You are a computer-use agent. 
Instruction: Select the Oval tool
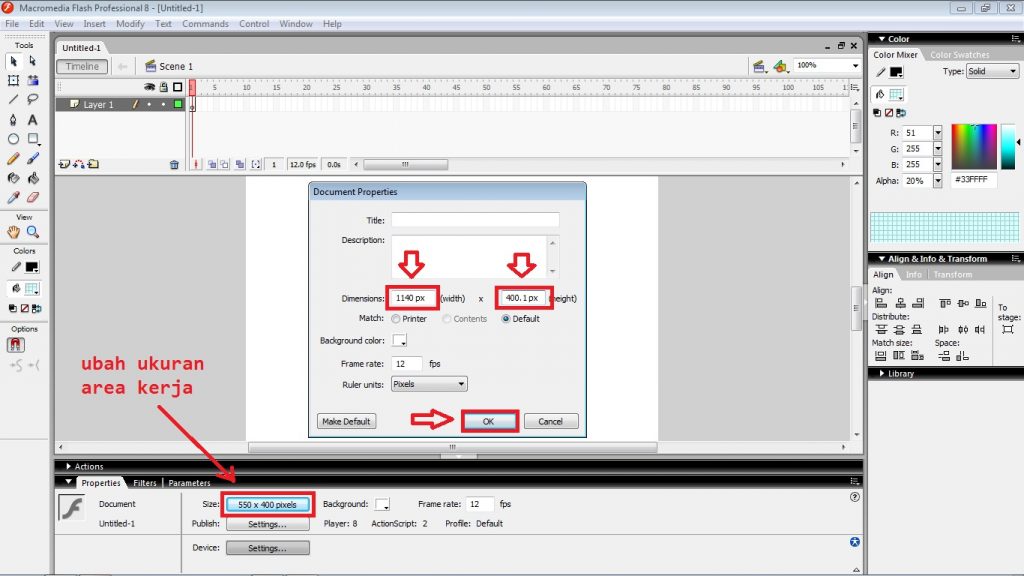point(13,139)
